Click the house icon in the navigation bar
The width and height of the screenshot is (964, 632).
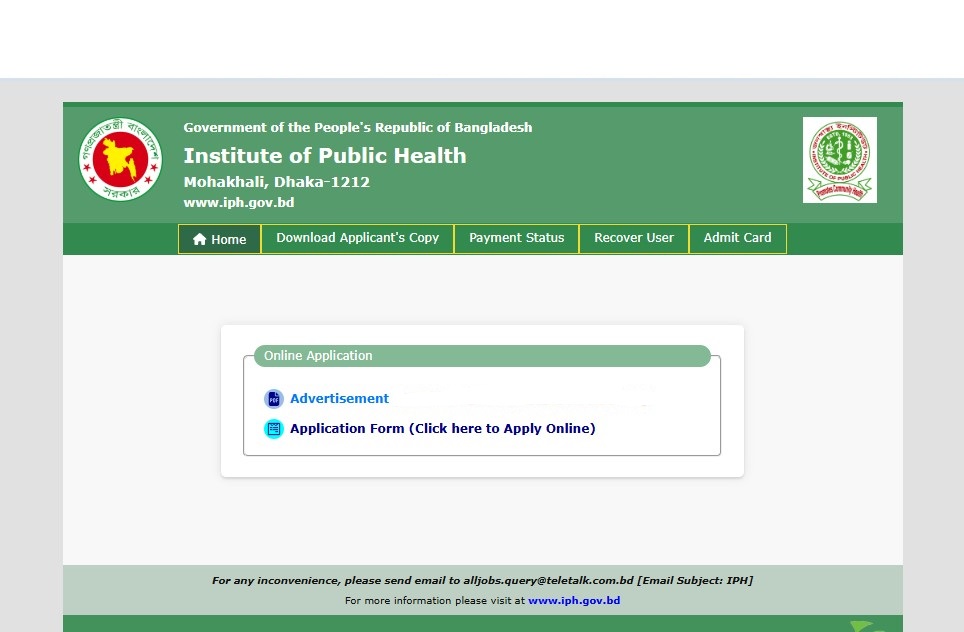(x=200, y=240)
